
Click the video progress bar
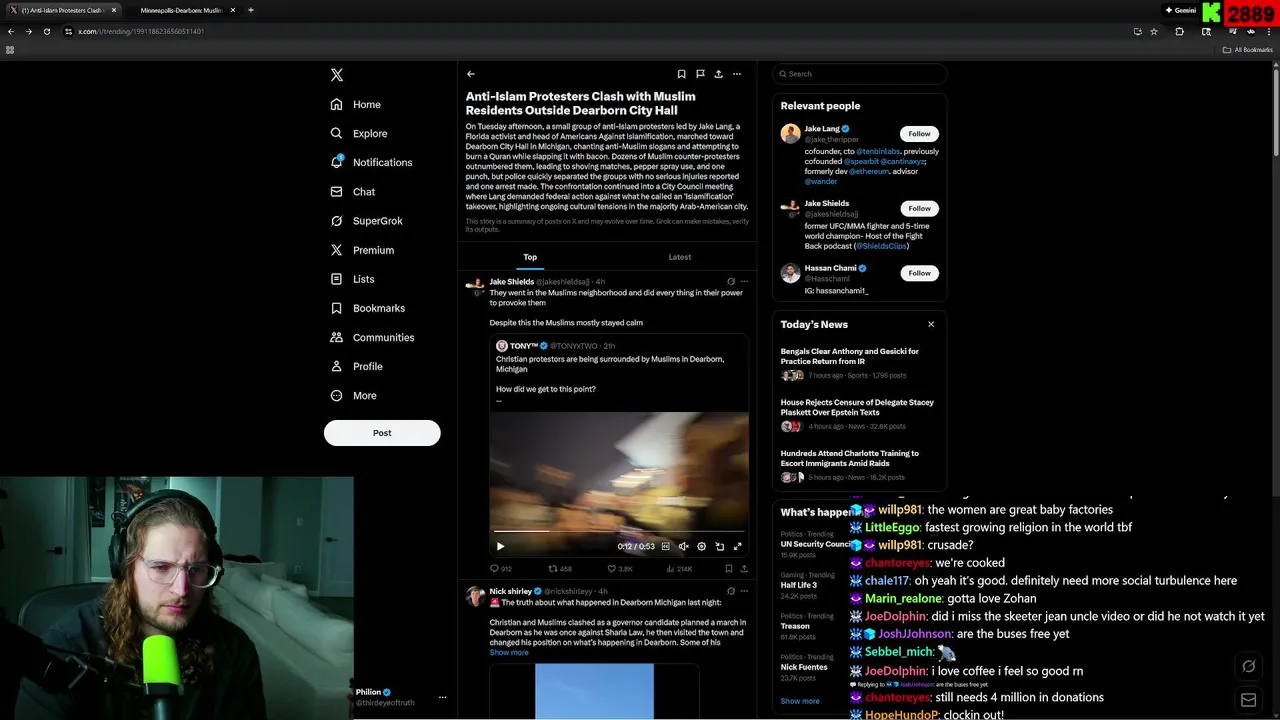(619, 532)
